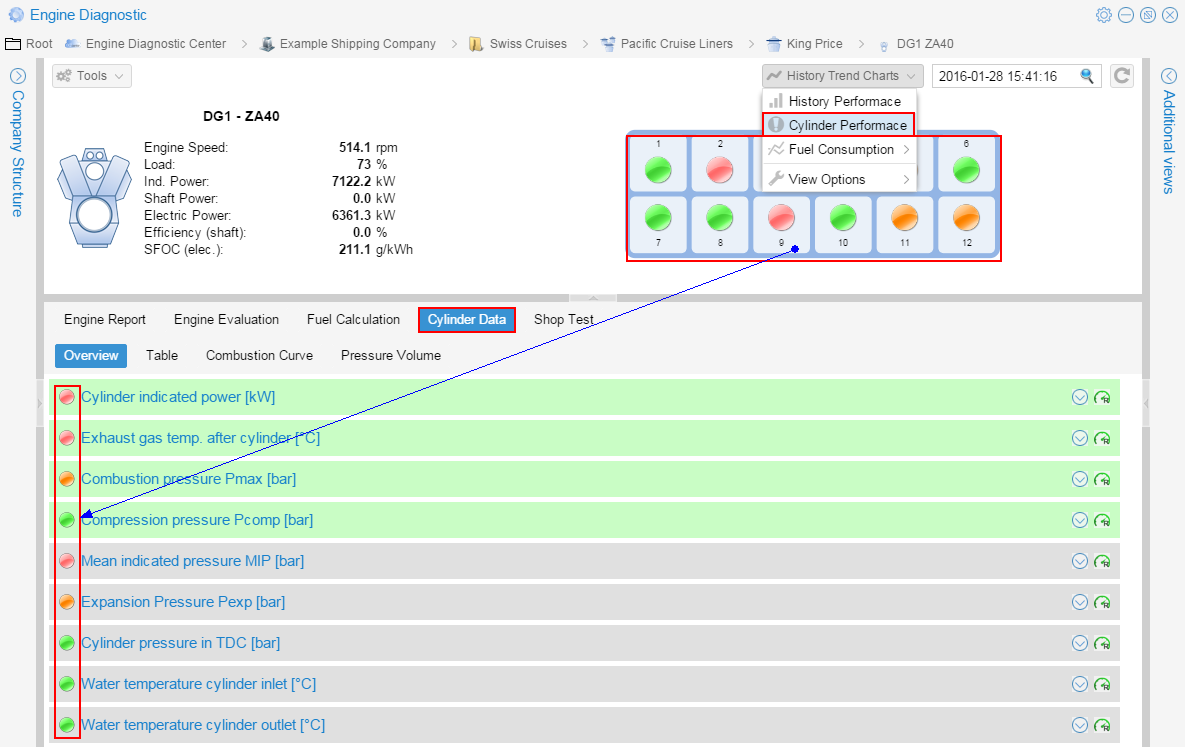This screenshot has width=1185, height=747.
Task: Open the Swiss Cruises breadcrumb link
Action: (528, 43)
